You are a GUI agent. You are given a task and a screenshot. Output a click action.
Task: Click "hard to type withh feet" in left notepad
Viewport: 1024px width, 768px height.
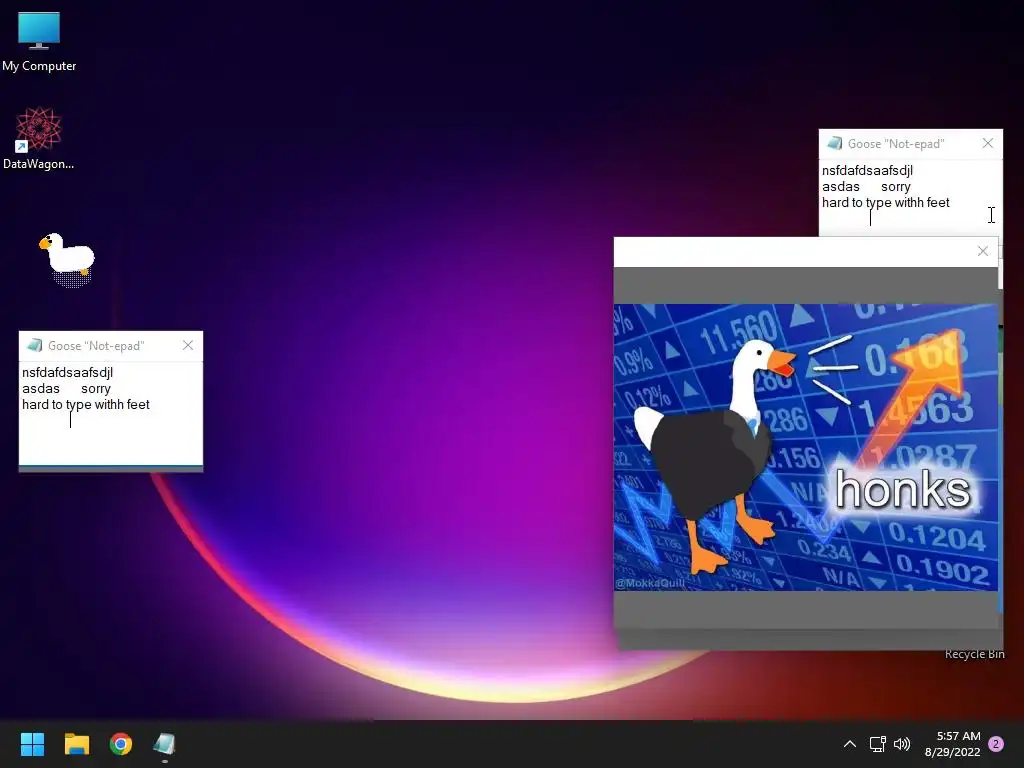tap(86, 405)
